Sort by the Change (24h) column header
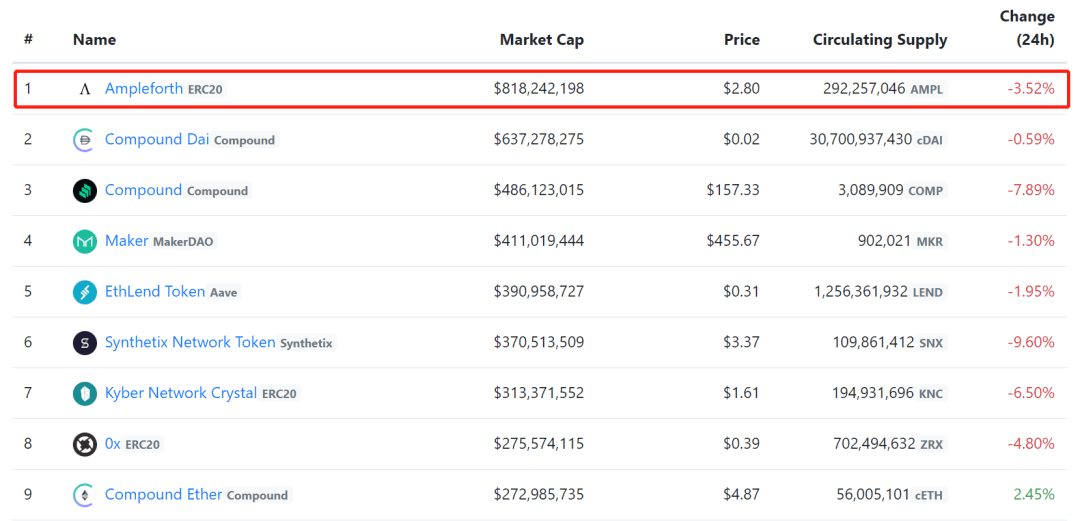Screen dimensions: 1080x521 click(x=1027, y=28)
